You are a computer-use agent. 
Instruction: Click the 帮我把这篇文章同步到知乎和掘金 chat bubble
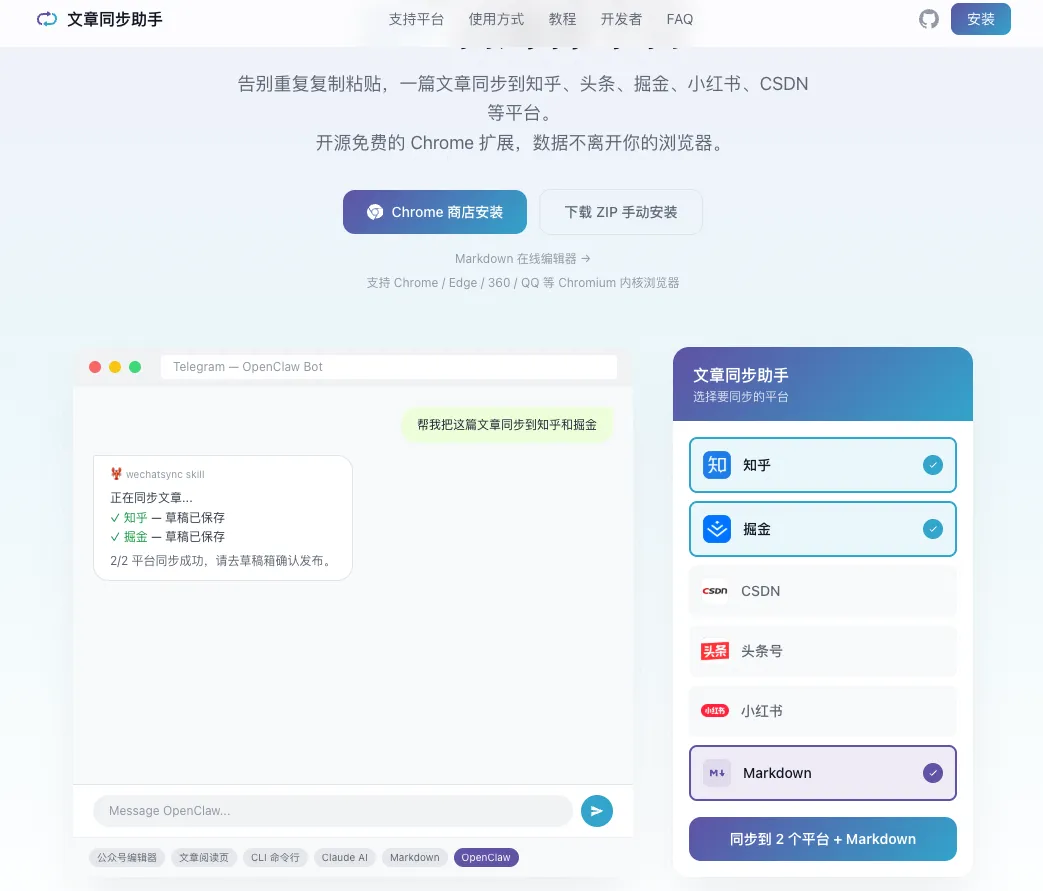pyautogui.click(x=507, y=425)
